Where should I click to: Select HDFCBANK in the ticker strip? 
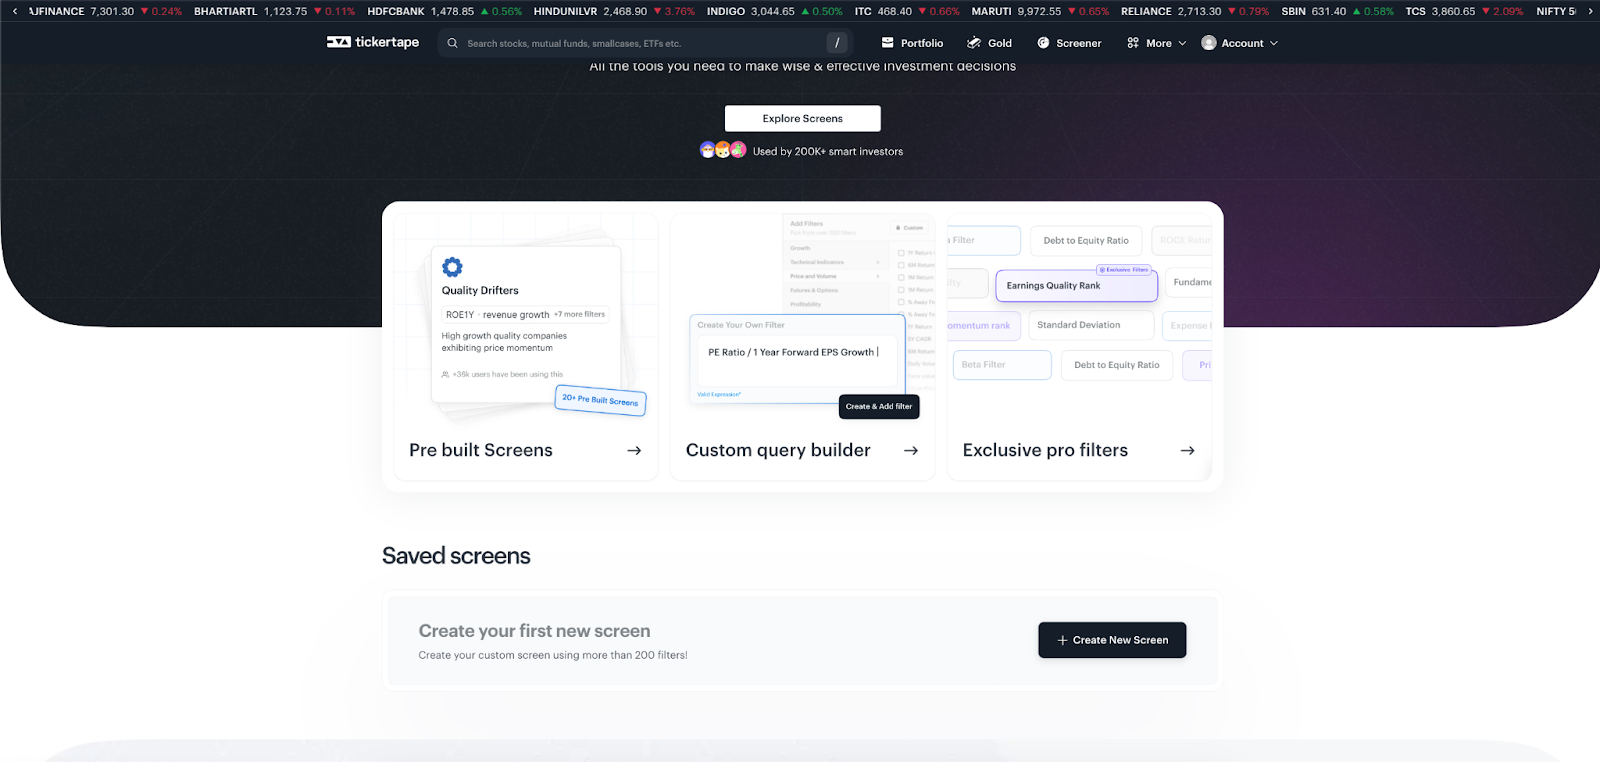444,11
